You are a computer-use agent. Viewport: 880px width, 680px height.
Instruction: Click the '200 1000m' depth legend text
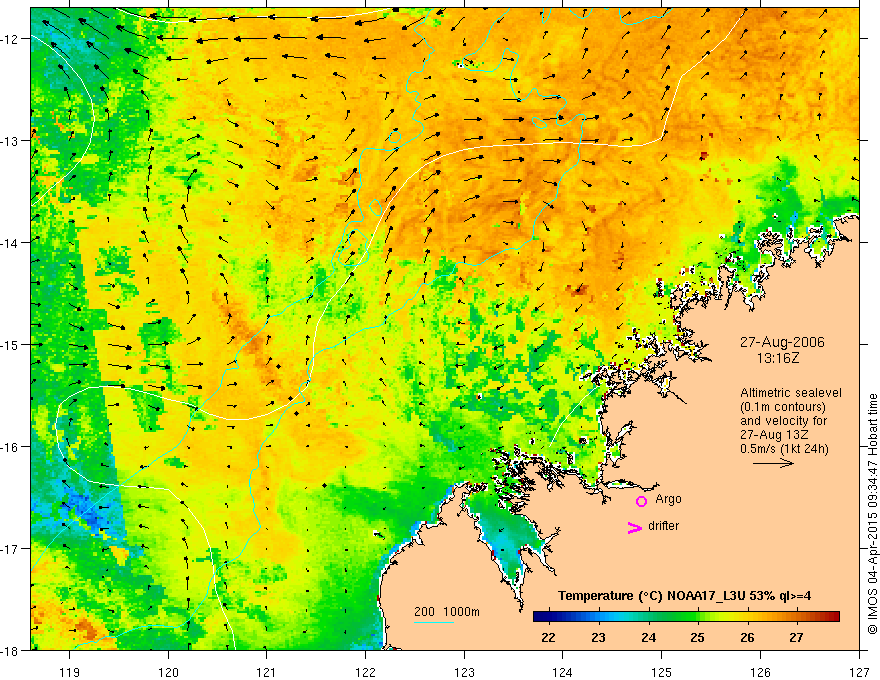447,612
